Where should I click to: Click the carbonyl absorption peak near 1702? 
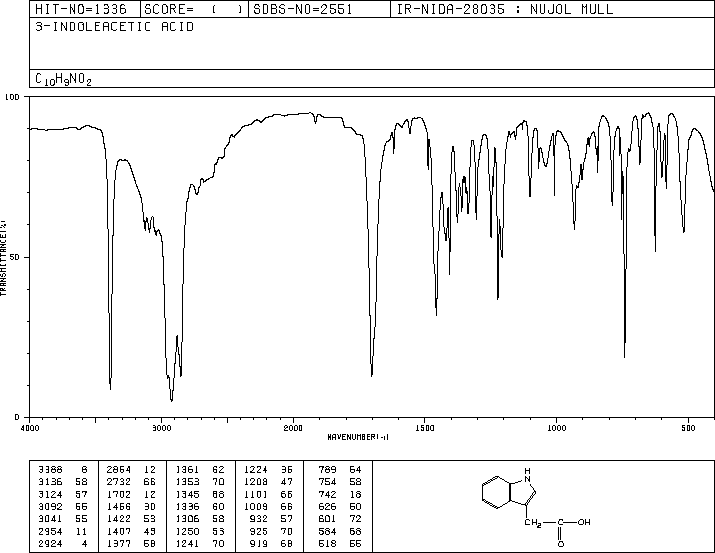click(x=372, y=374)
